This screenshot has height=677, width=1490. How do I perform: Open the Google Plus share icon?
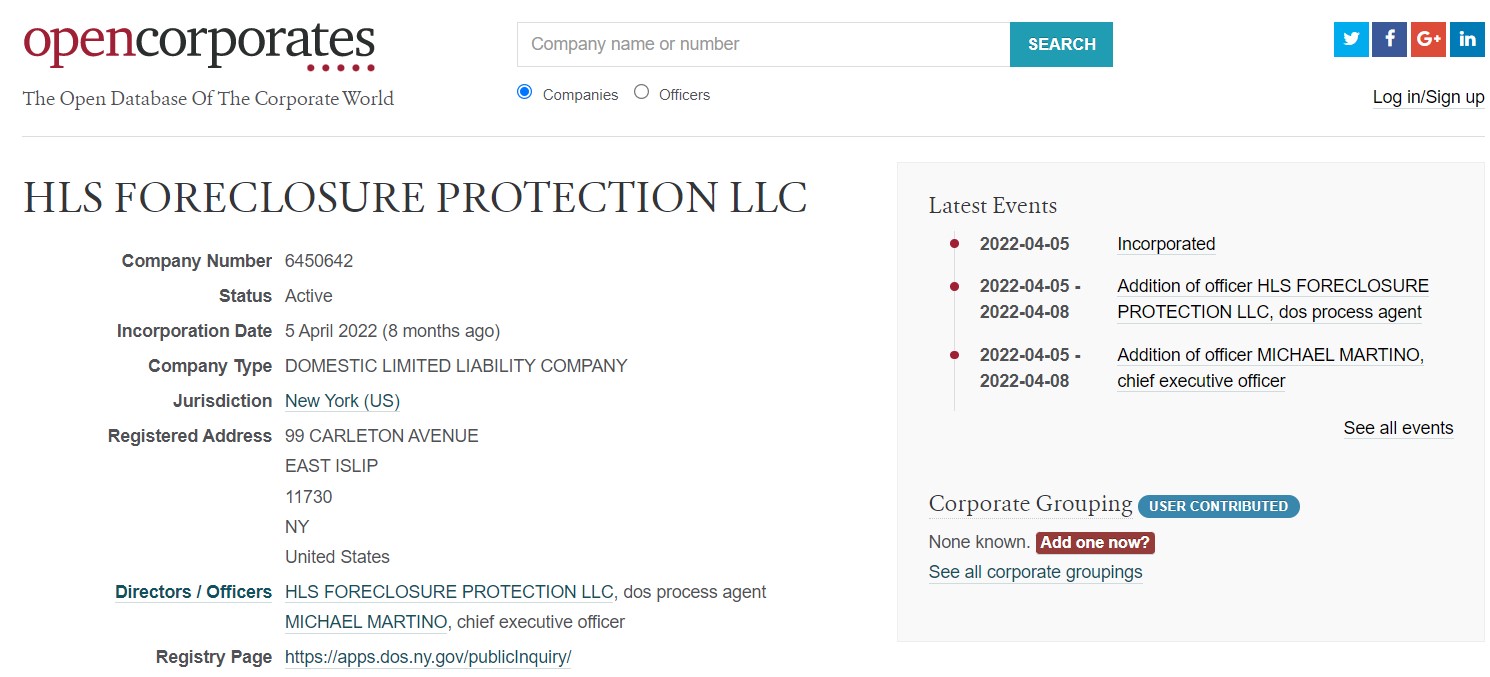[1428, 39]
